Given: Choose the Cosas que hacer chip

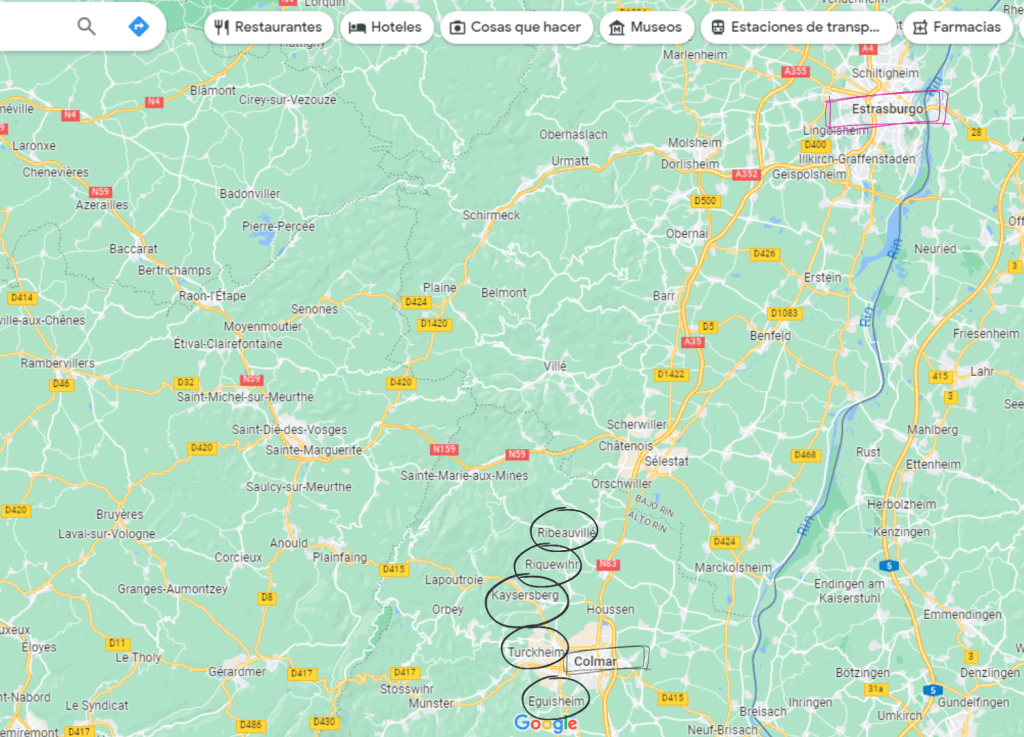Looking at the screenshot, I should pos(516,27).
